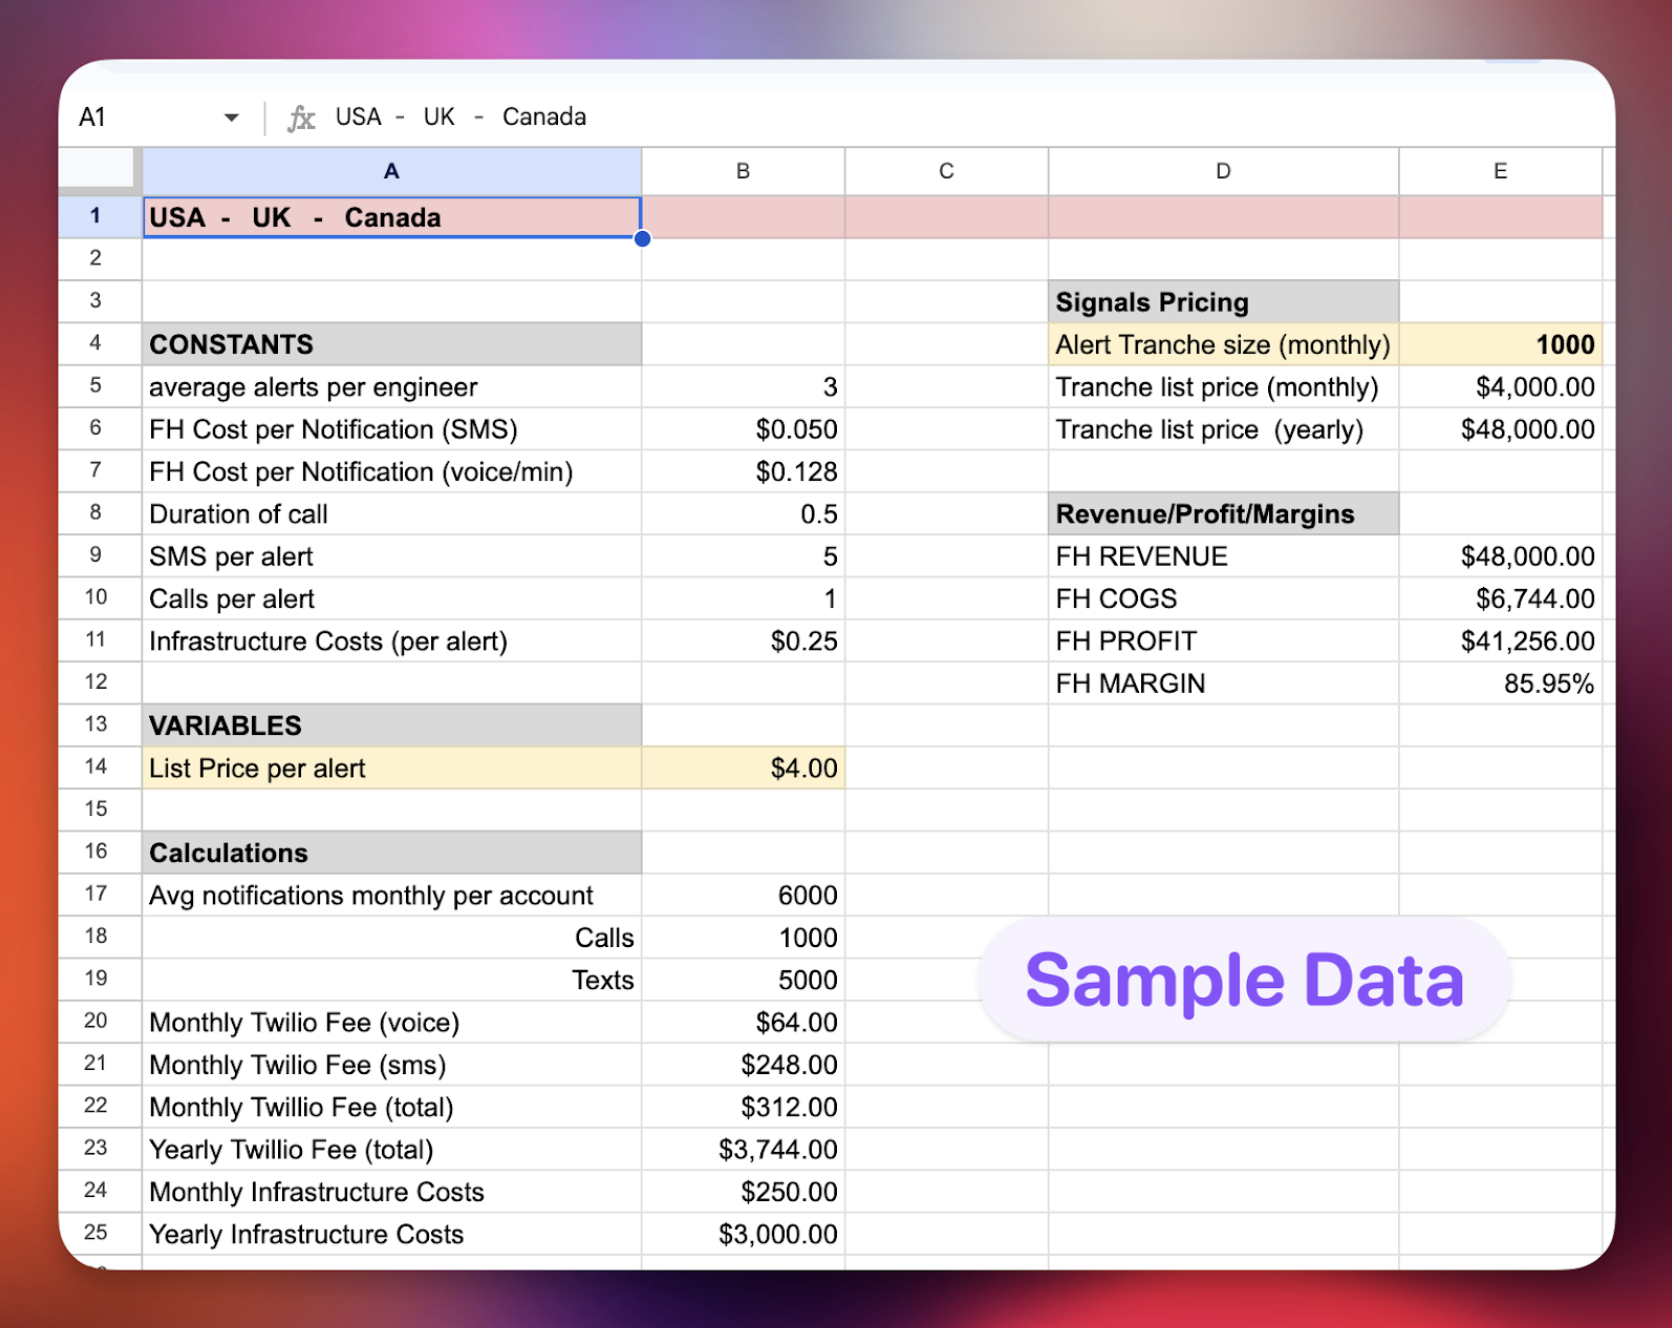
Task: Click the value 3 in row 5
Action: (x=743, y=387)
